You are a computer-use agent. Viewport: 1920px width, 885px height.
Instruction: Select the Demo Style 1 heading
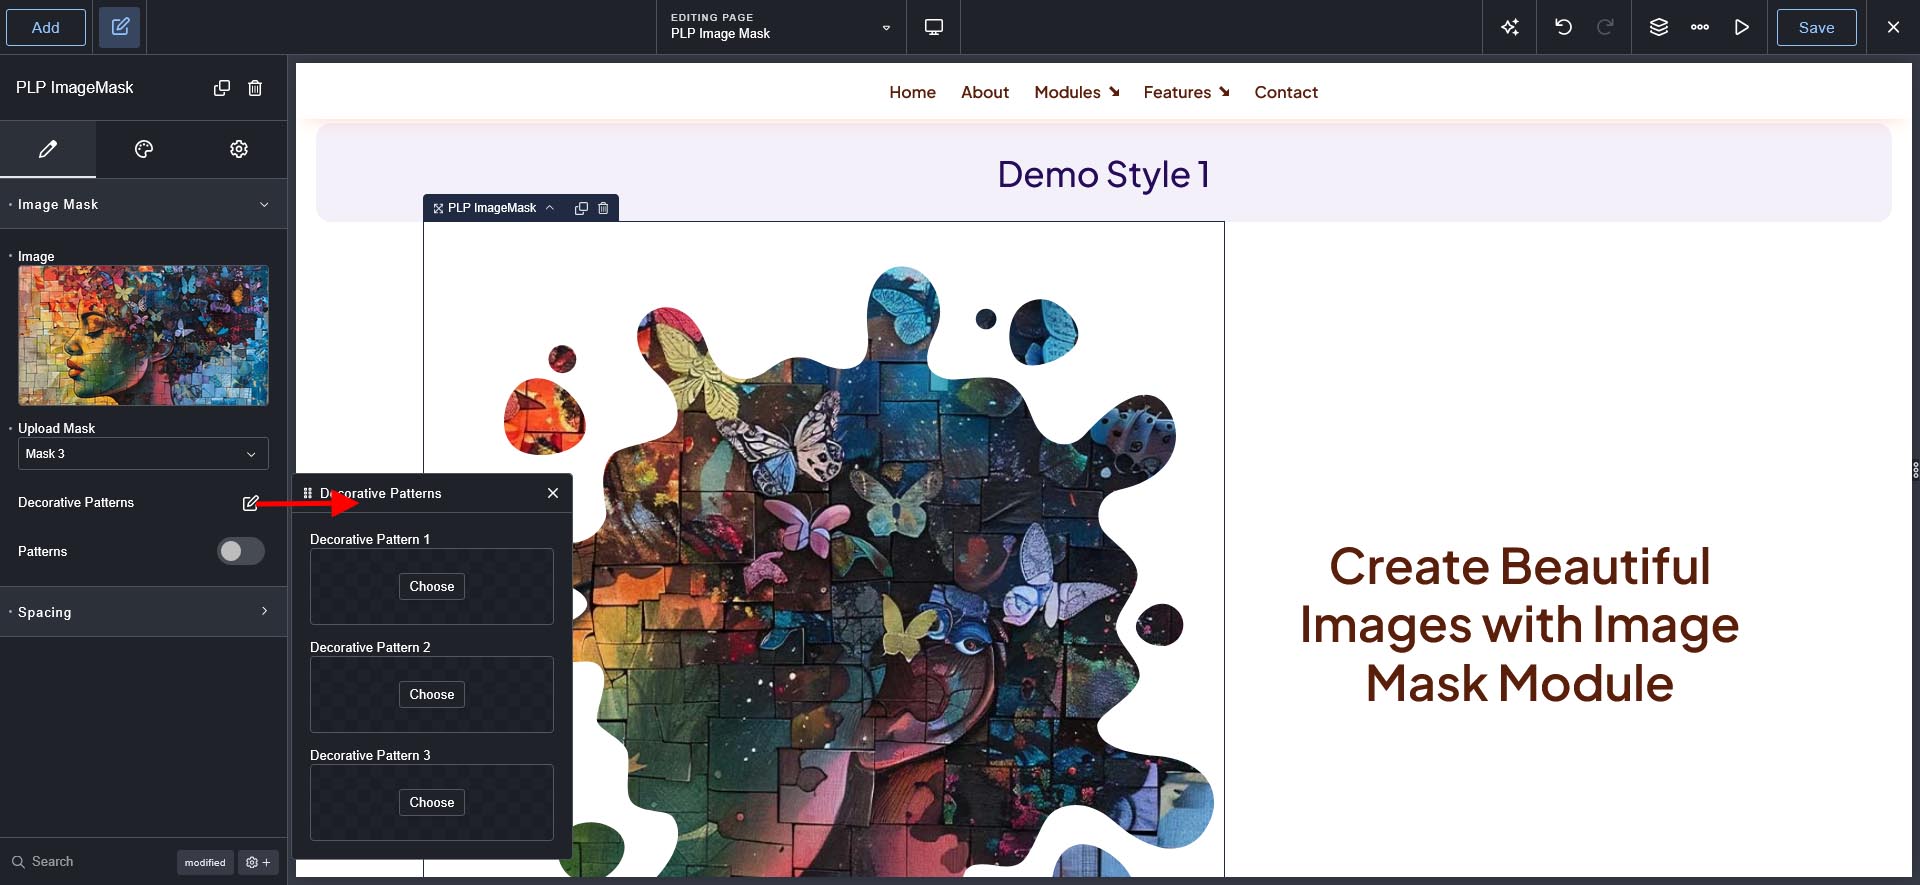point(1104,174)
